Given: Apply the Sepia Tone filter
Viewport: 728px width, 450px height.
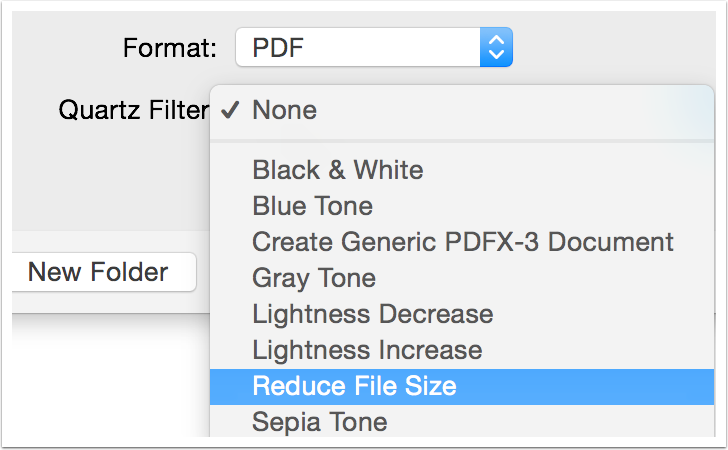Looking at the screenshot, I should point(319,421).
